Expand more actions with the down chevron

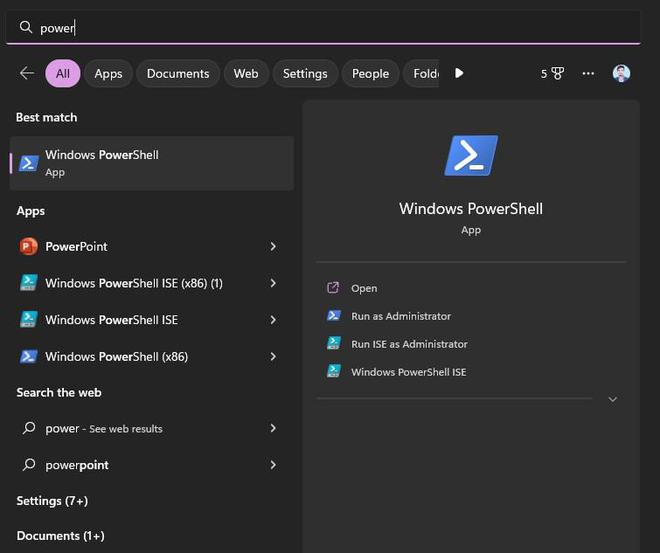[612, 399]
